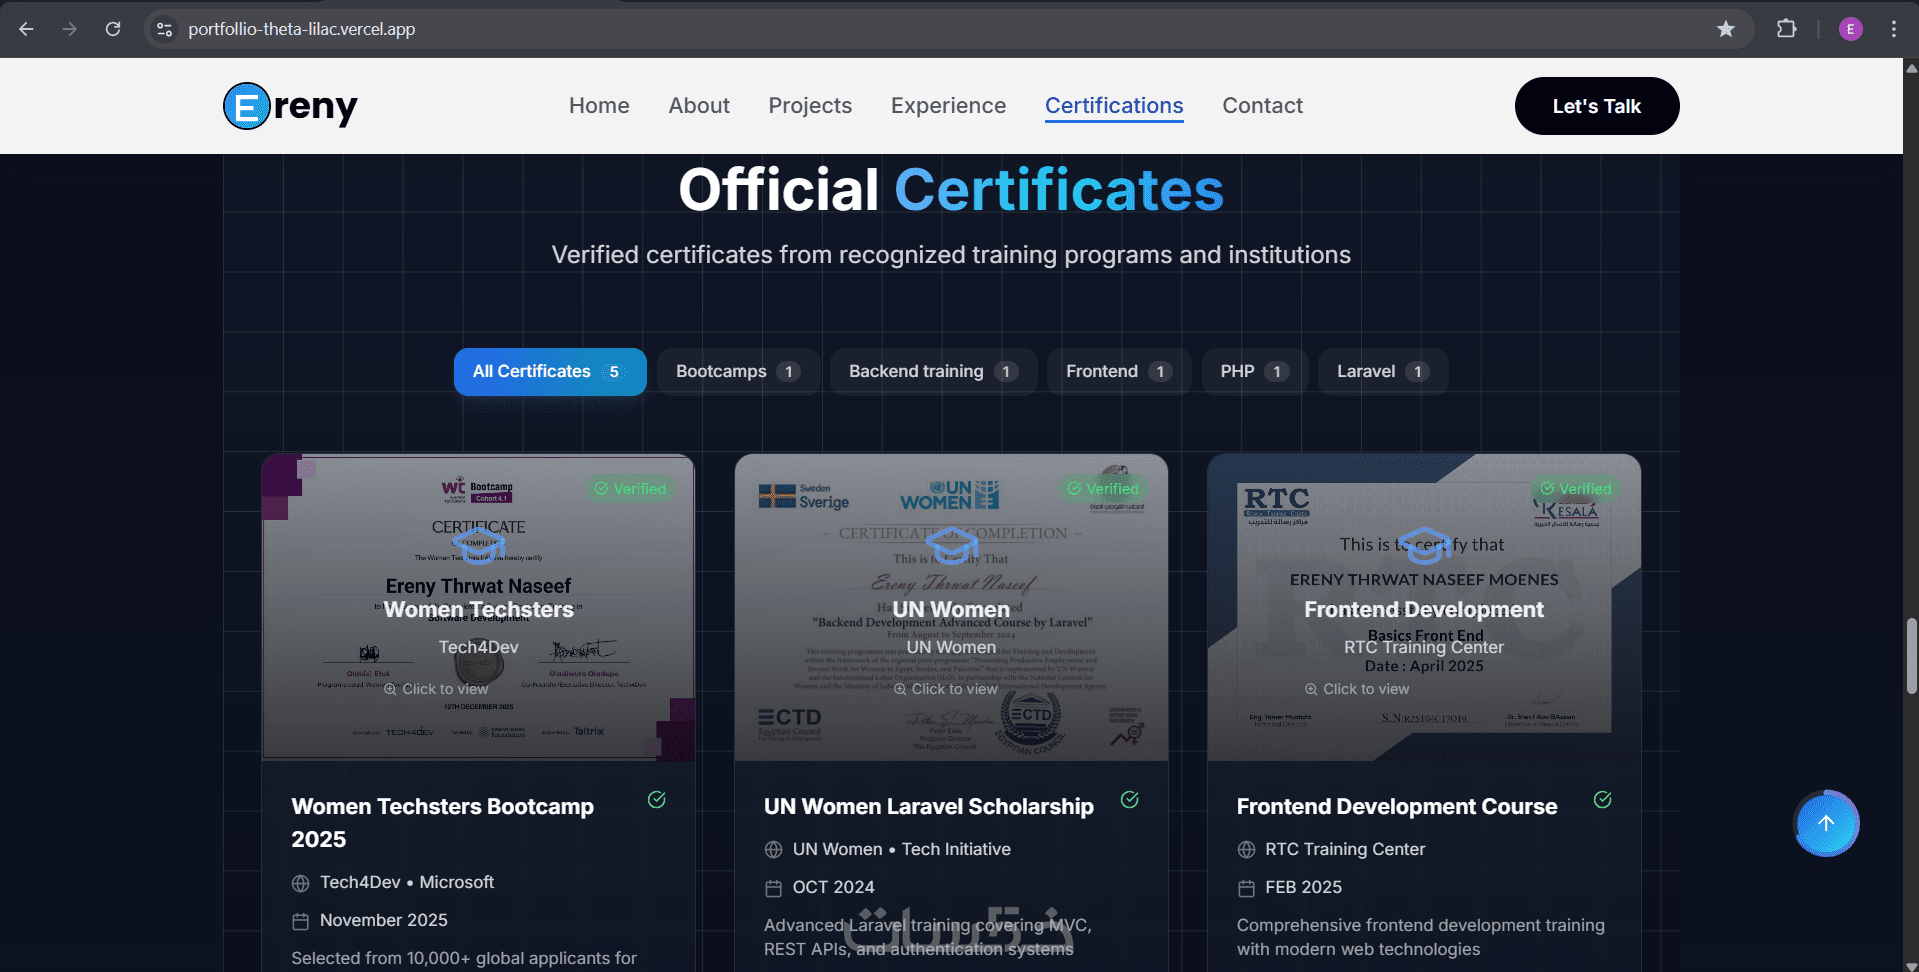Click the "Official Certificates" heading
1919x972 pixels.
click(951, 190)
